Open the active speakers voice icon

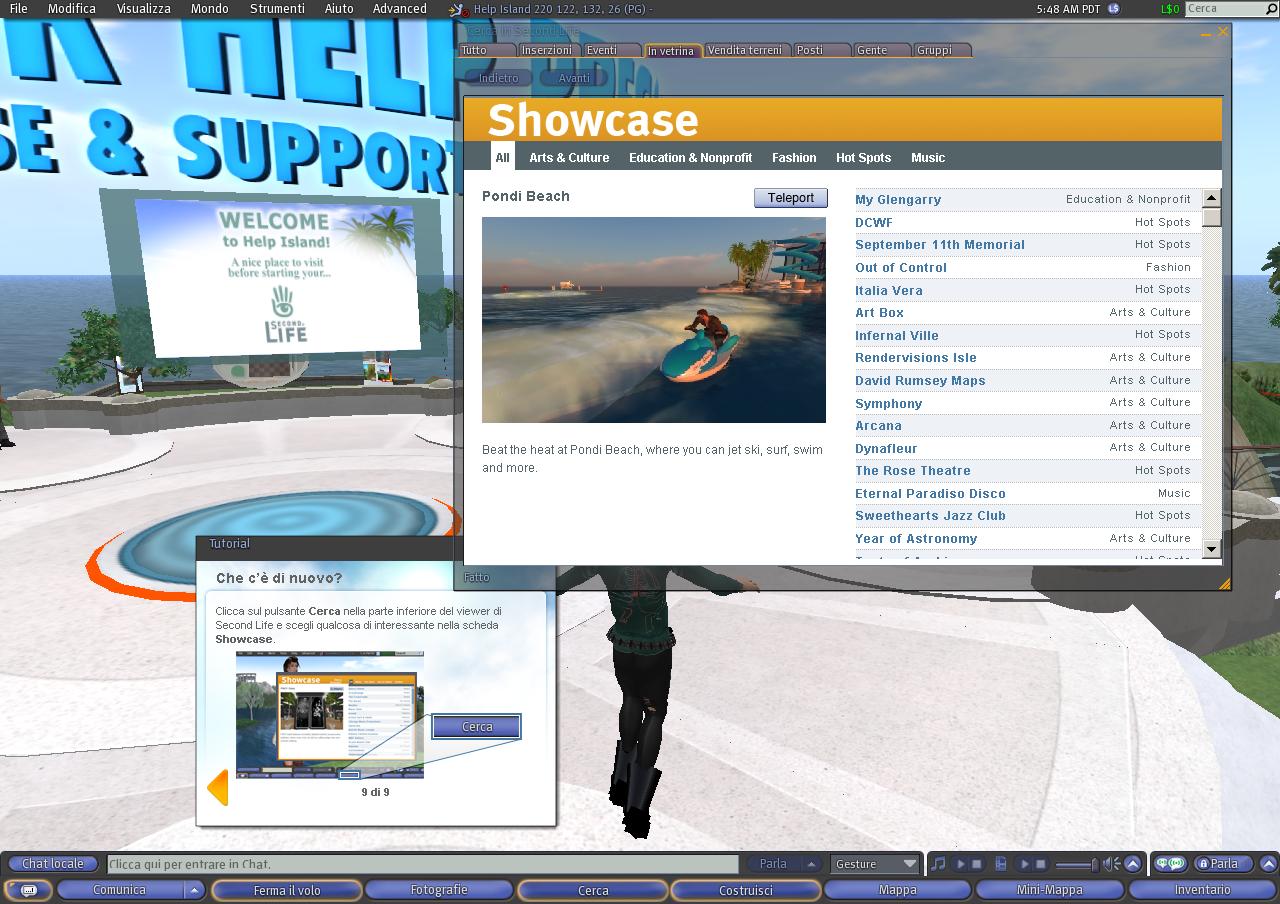pos(1170,864)
